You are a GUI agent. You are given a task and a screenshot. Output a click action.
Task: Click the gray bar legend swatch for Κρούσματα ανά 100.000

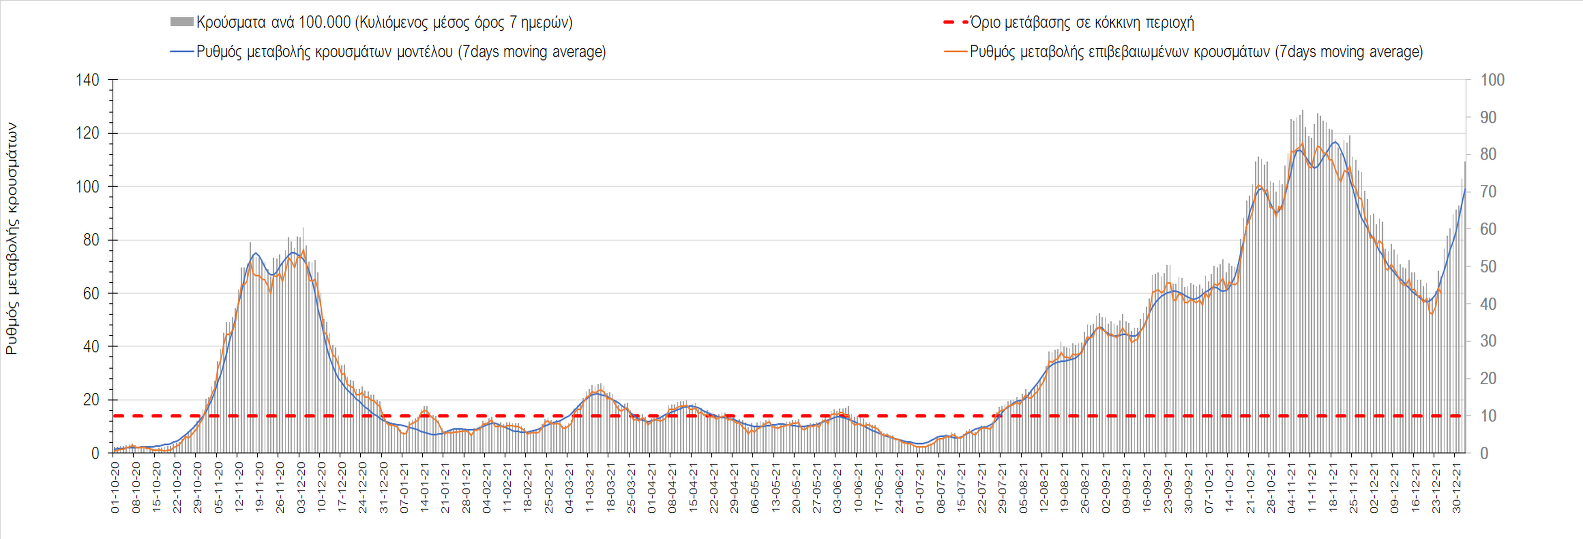182,22
